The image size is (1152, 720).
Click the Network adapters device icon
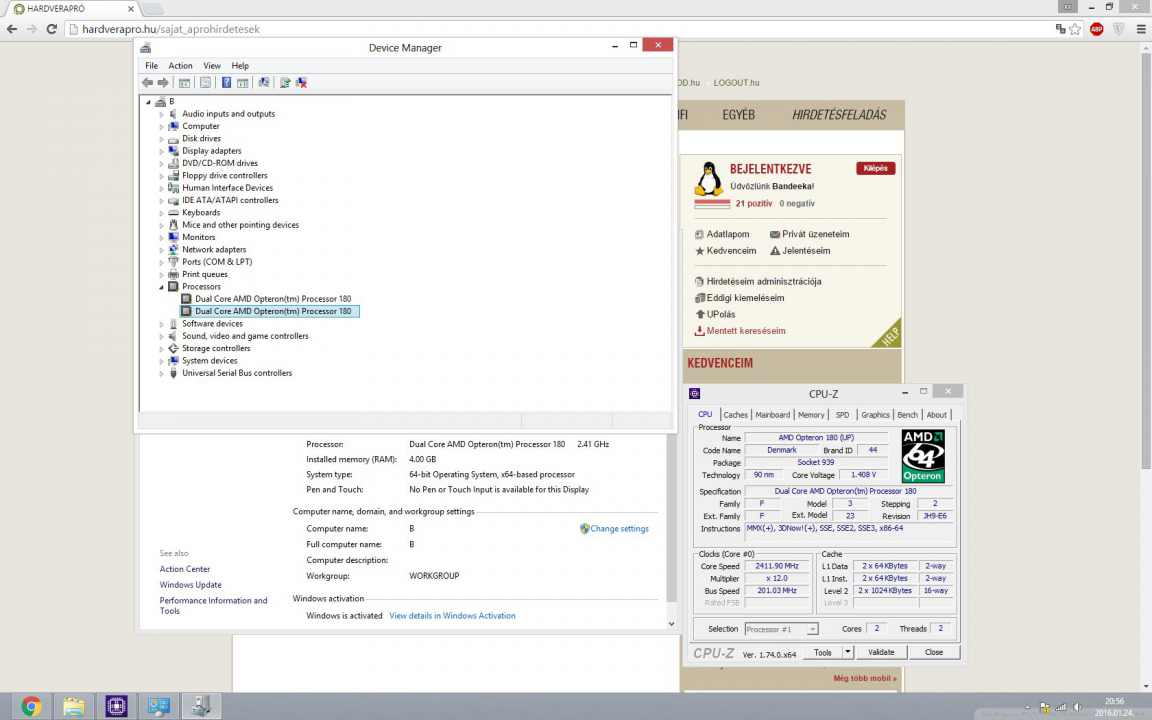tap(173, 249)
